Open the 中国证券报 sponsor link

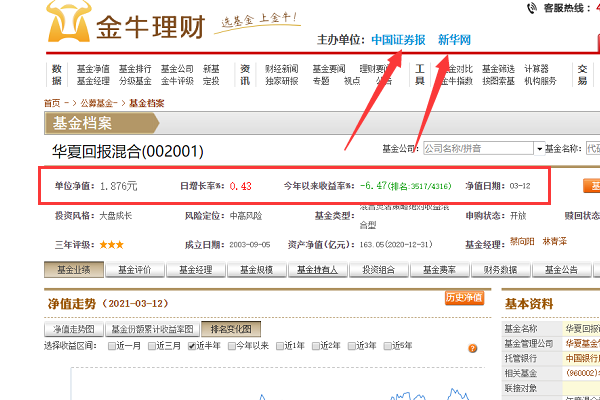click(398, 39)
